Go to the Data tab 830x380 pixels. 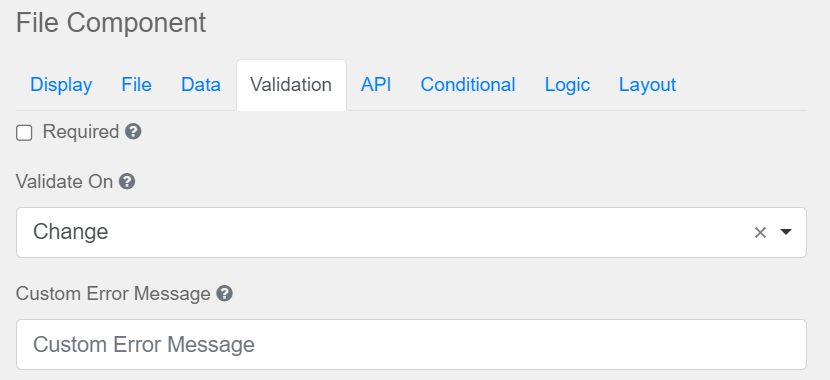(201, 85)
